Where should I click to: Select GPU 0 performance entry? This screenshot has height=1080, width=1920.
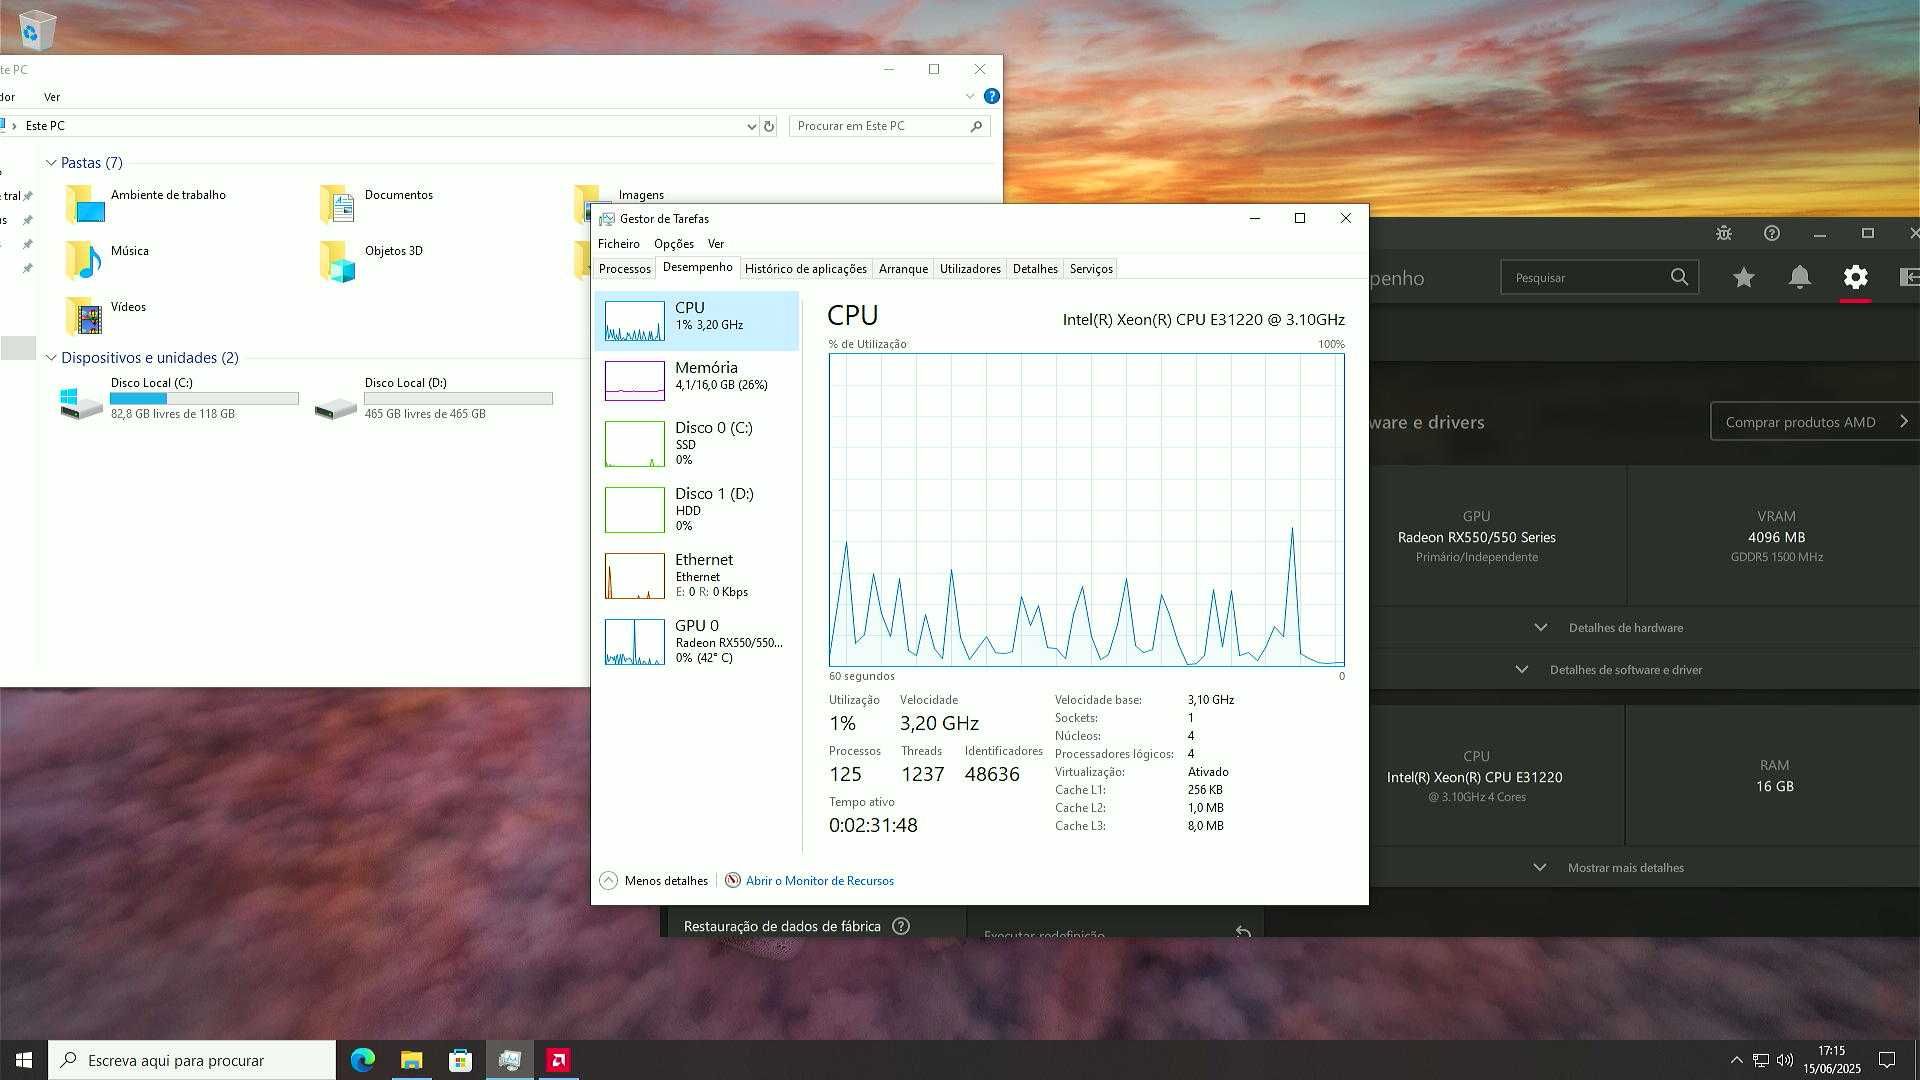click(697, 641)
